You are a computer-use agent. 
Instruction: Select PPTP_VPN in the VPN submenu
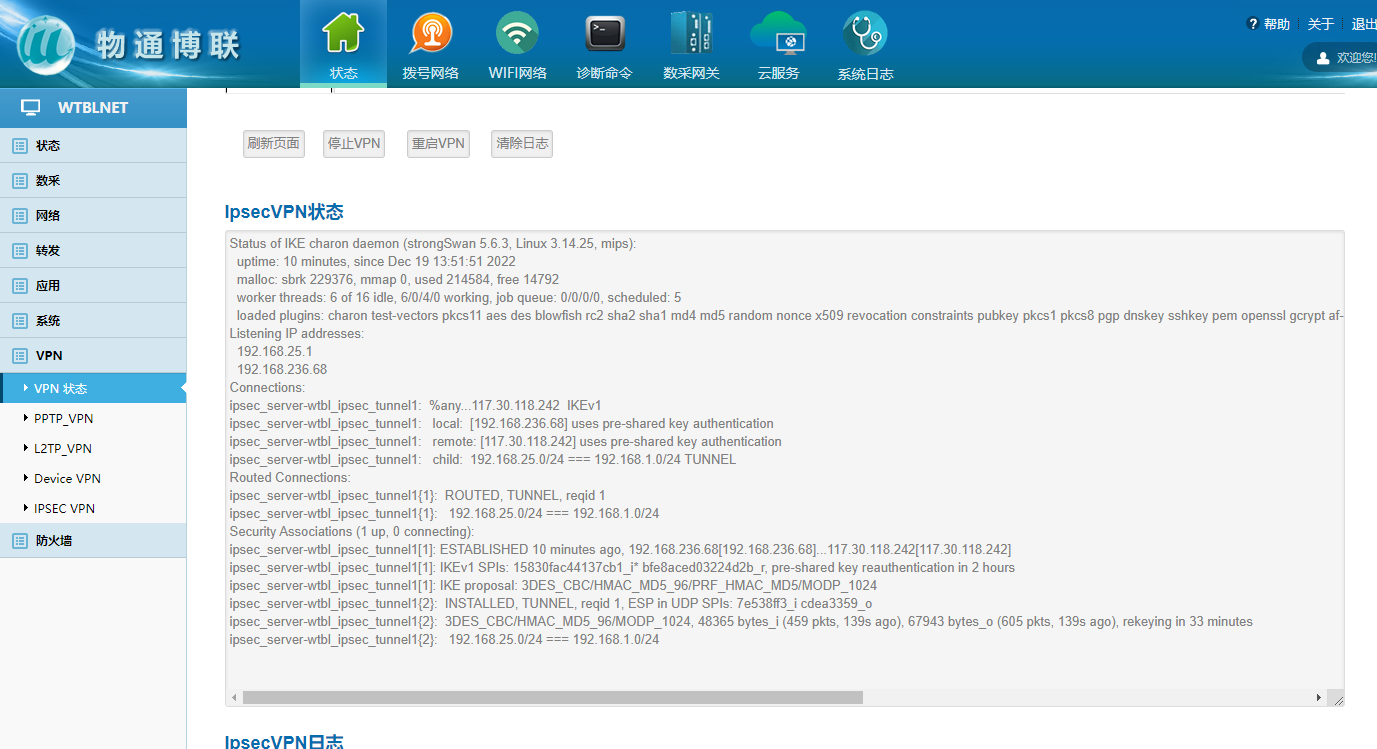click(x=64, y=419)
